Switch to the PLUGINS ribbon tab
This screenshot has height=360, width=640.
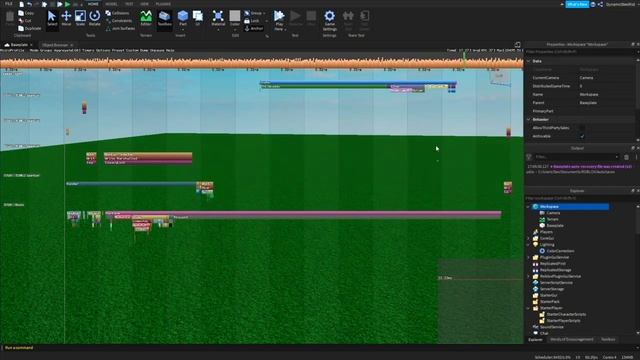pyautogui.click(x=163, y=4)
